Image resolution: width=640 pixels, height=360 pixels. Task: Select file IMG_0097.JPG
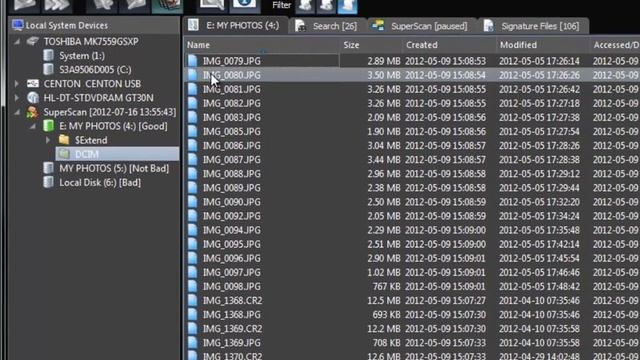231,272
